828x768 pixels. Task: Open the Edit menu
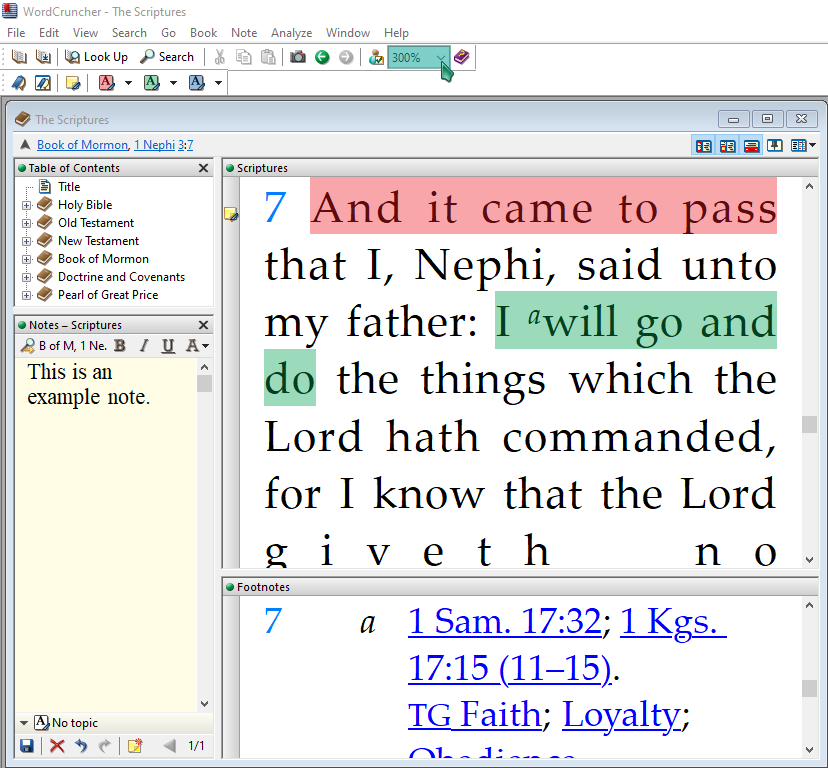(x=49, y=33)
